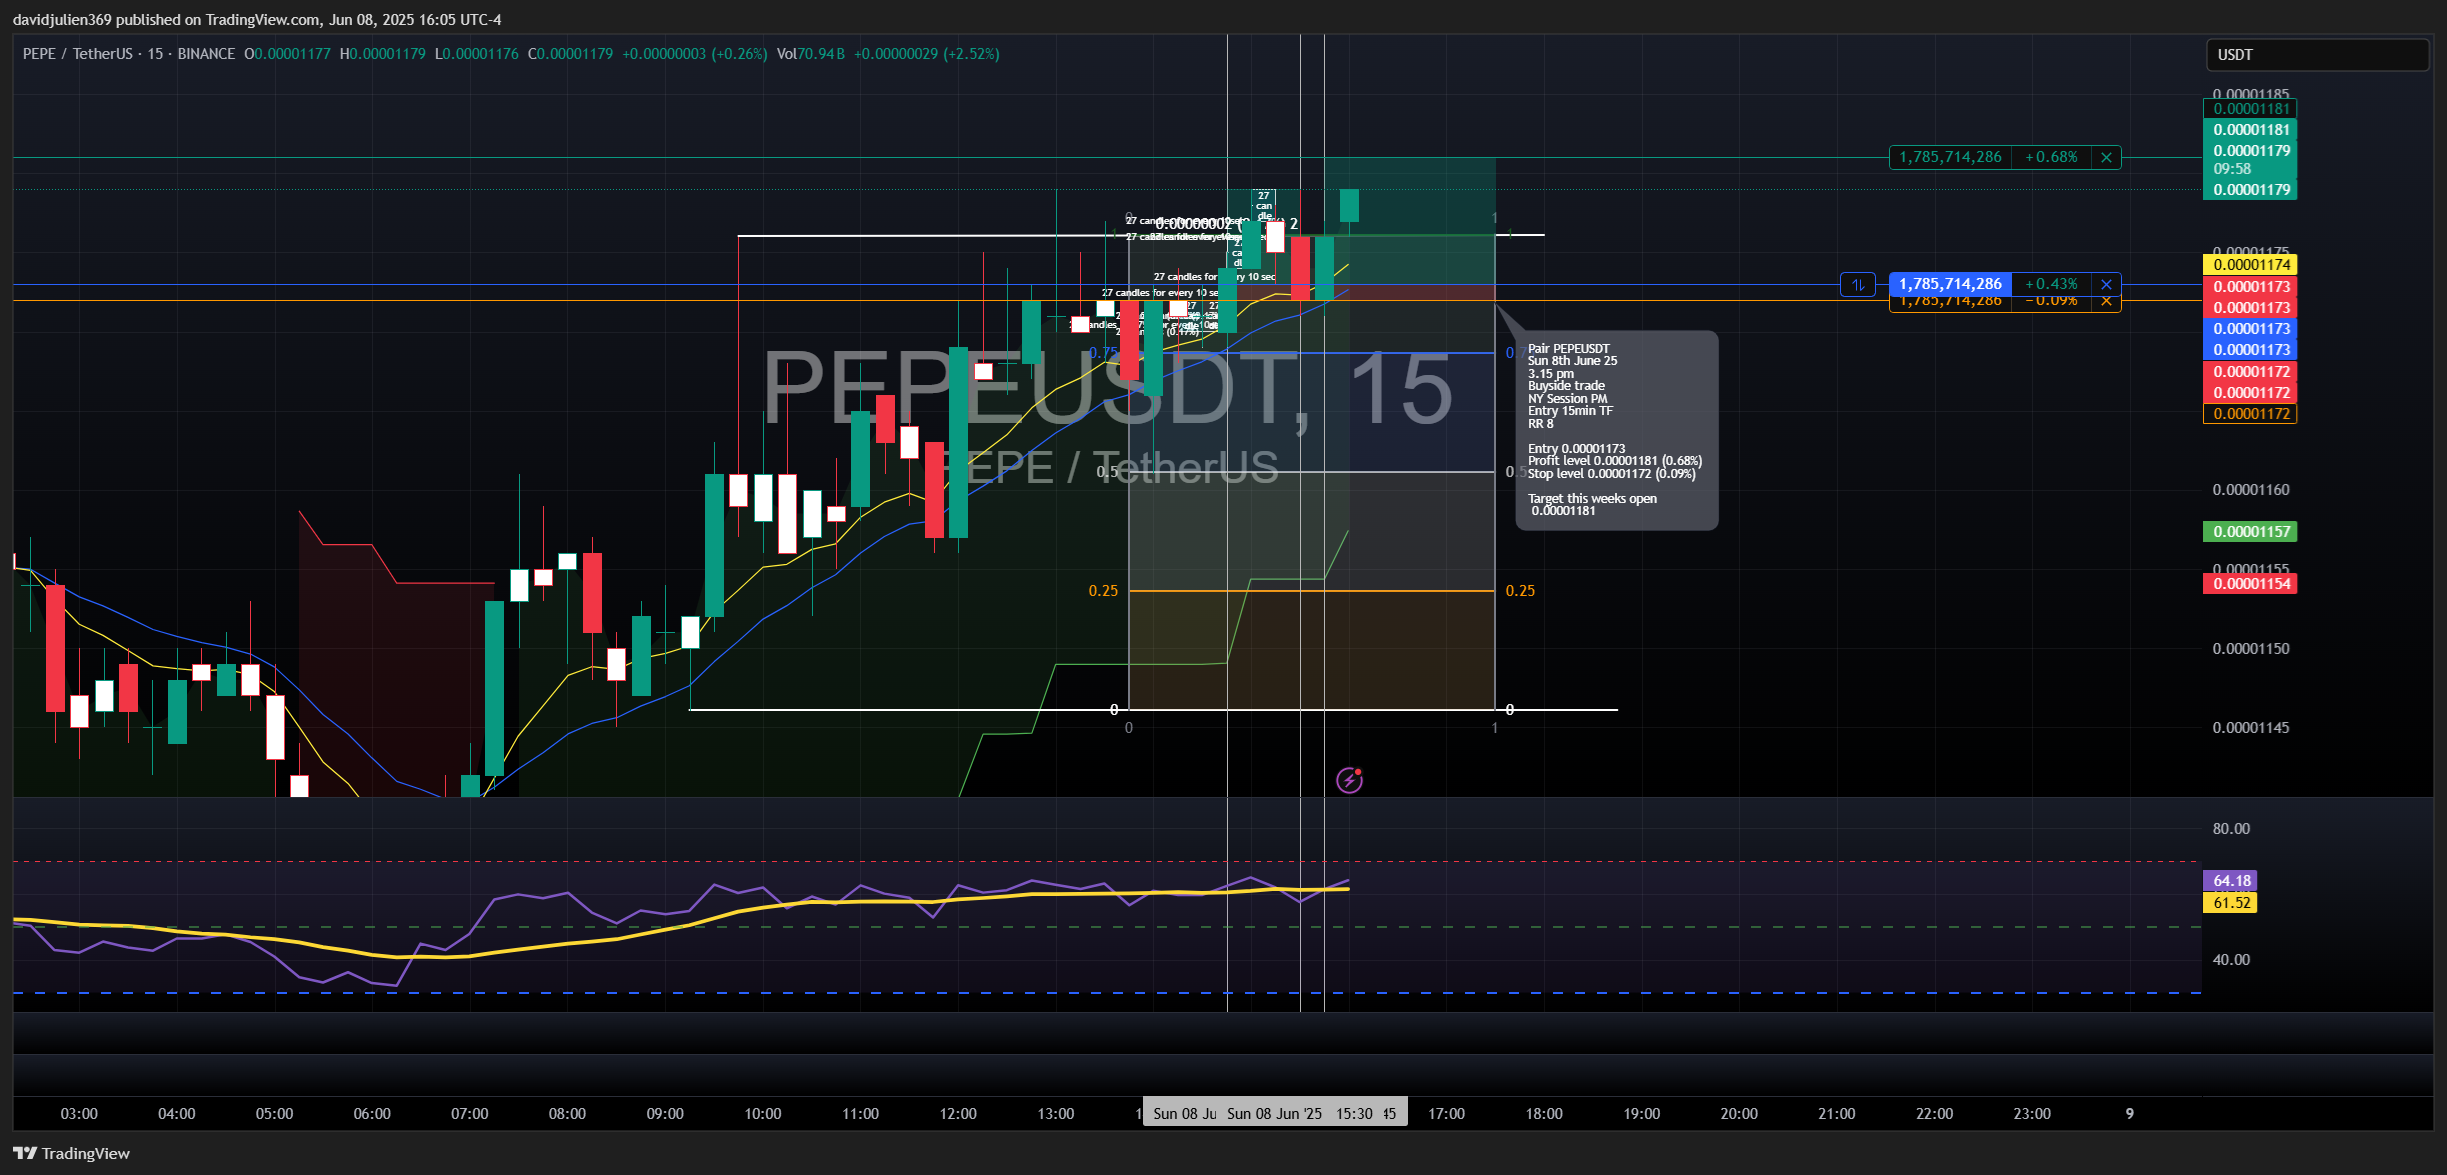
Task: Click the orange-outlined 0.00001172 price label
Action: [x=2250, y=414]
